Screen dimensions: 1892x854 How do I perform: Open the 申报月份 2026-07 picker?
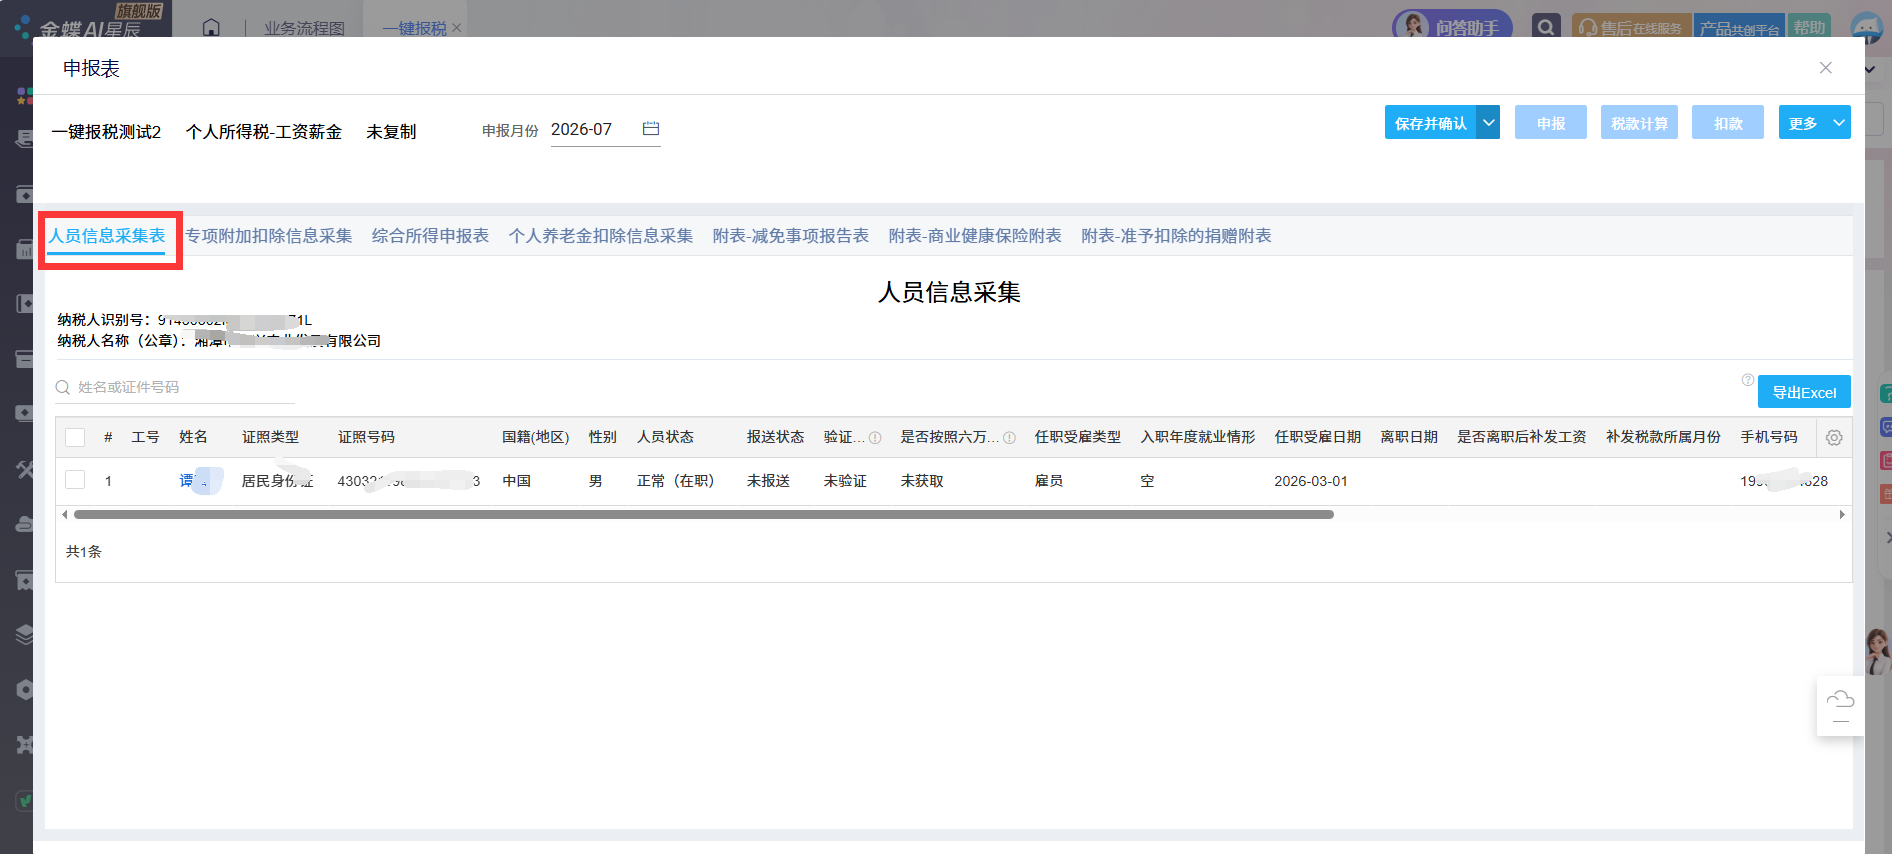(605, 130)
